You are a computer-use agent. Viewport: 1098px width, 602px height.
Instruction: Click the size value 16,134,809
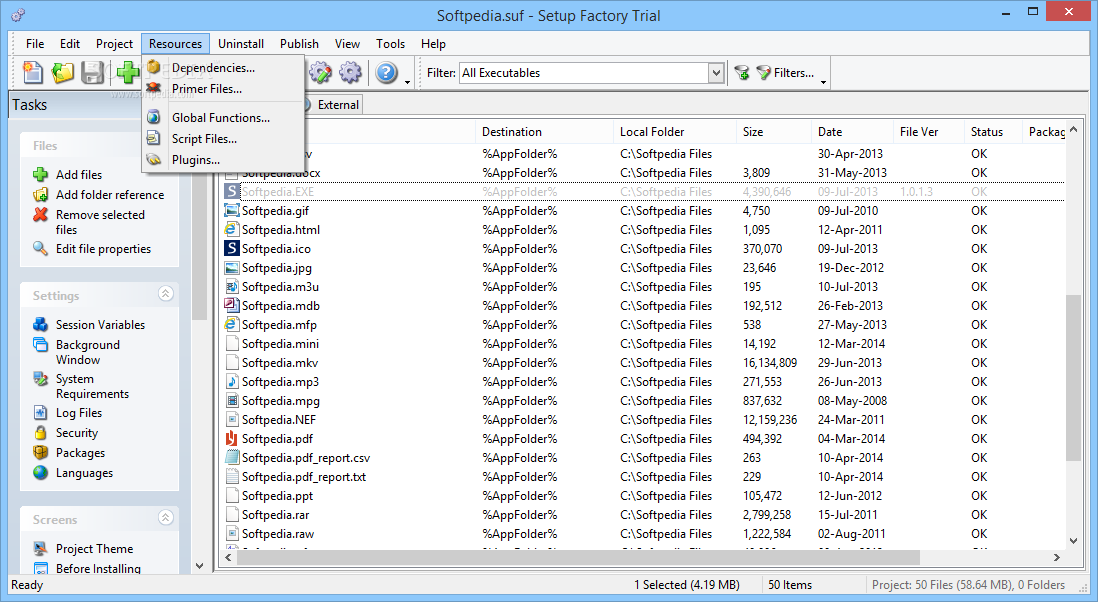tap(770, 363)
